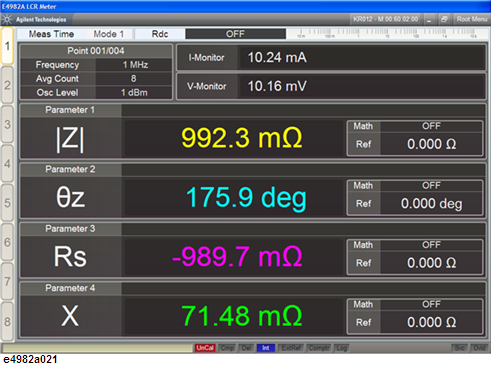Select side tab 8

tap(7, 321)
